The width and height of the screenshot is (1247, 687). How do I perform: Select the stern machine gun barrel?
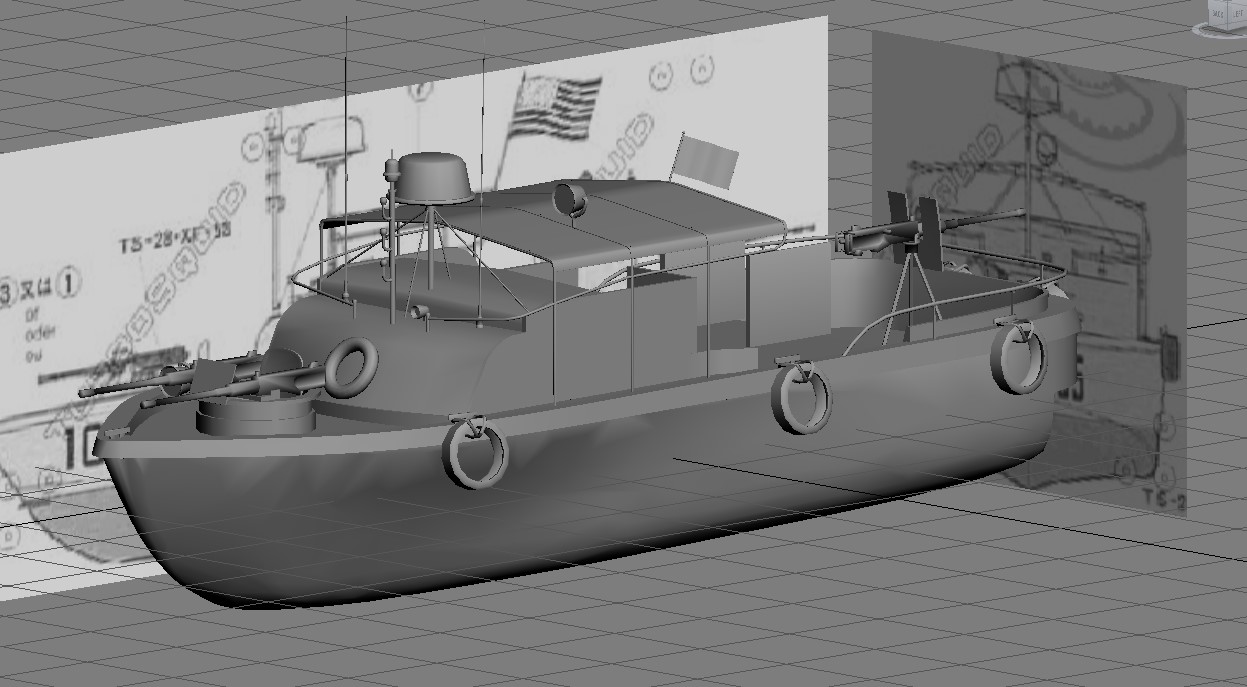pyautogui.click(x=979, y=219)
